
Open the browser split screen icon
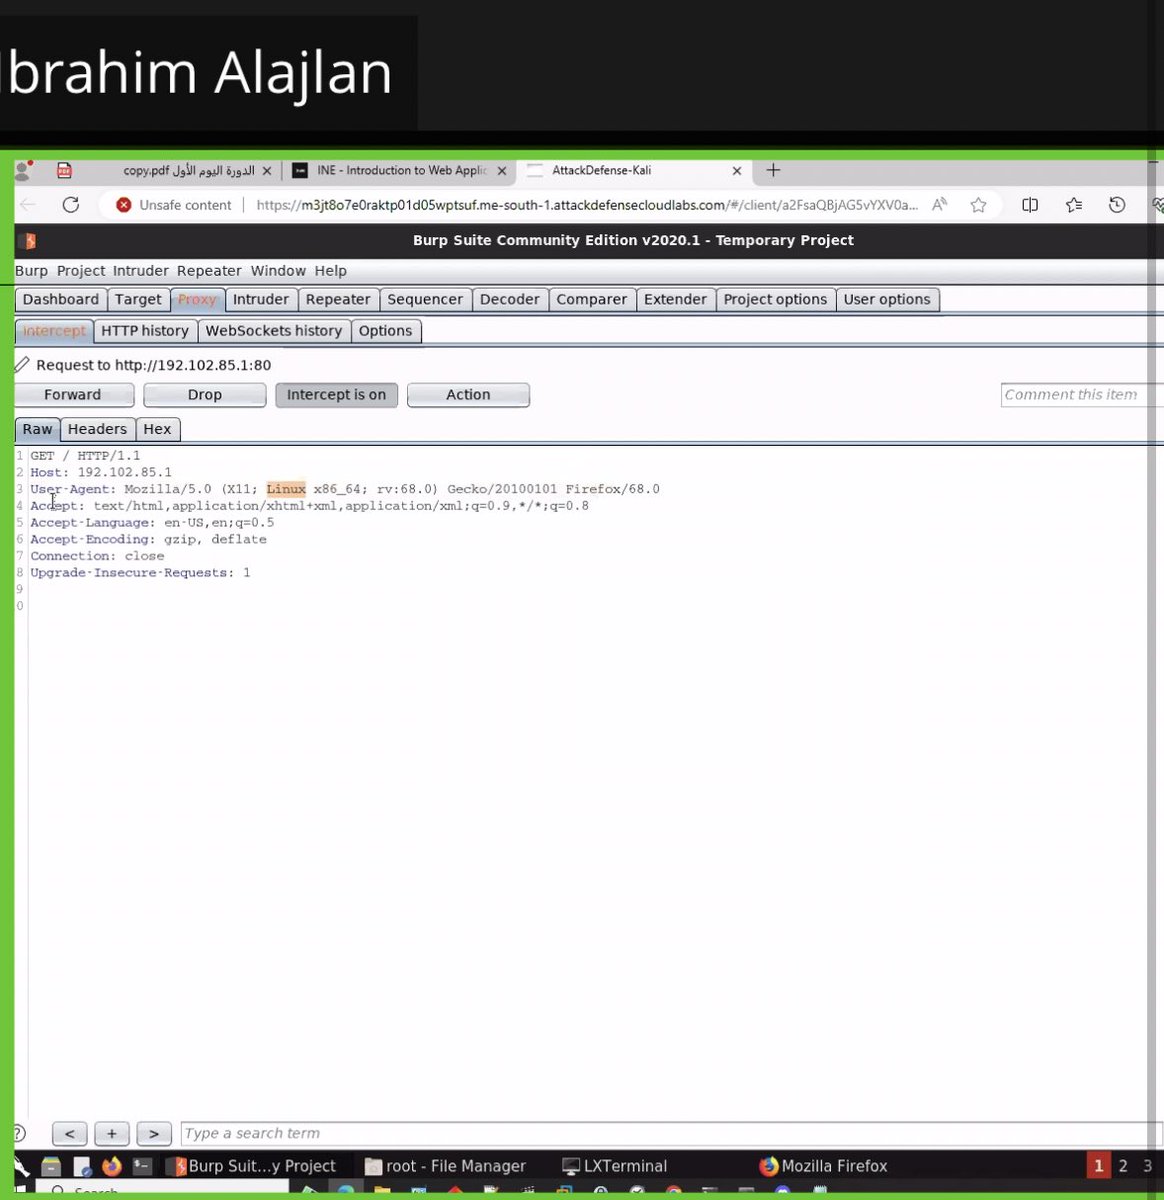pyautogui.click(x=1030, y=205)
